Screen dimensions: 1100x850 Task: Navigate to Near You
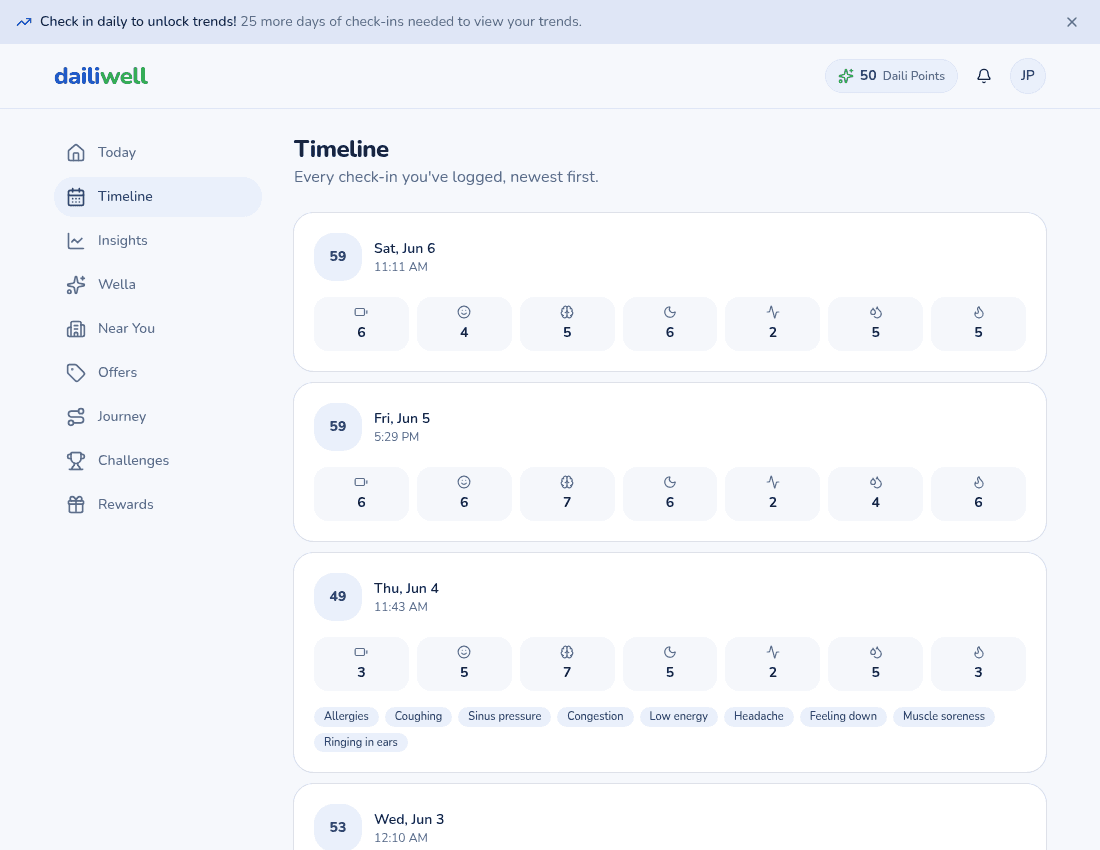click(x=158, y=328)
